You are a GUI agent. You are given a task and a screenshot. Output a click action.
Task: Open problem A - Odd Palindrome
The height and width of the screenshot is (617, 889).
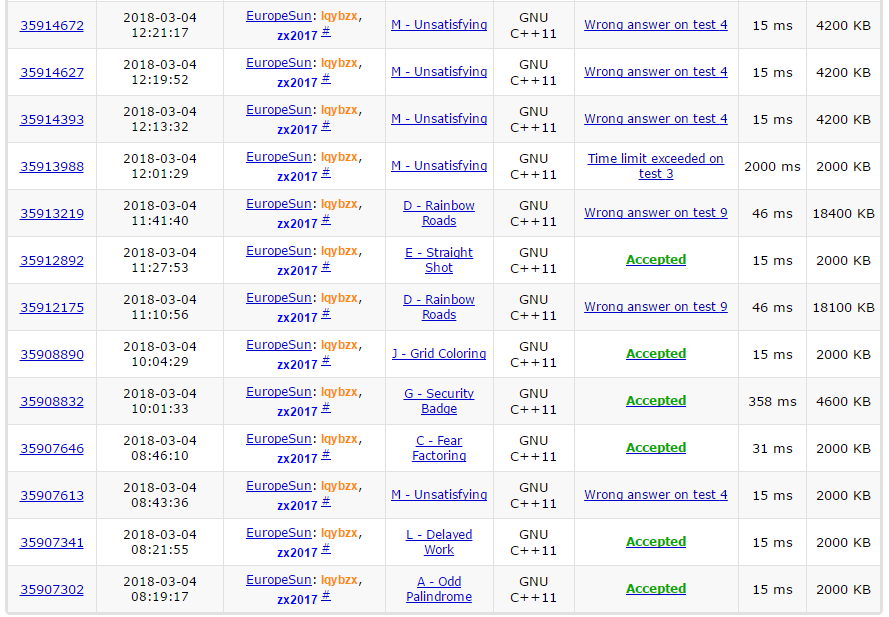click(x=439, y=589)
